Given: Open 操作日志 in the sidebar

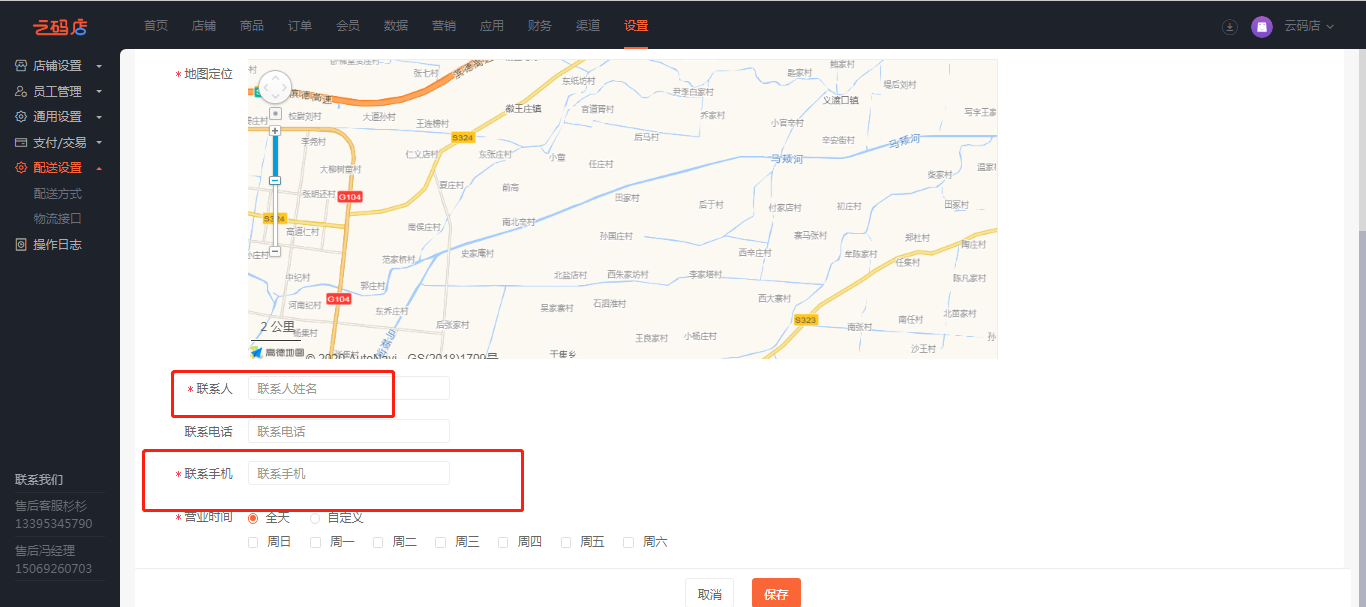Looking at the screenshot, I should coord(58,244).
